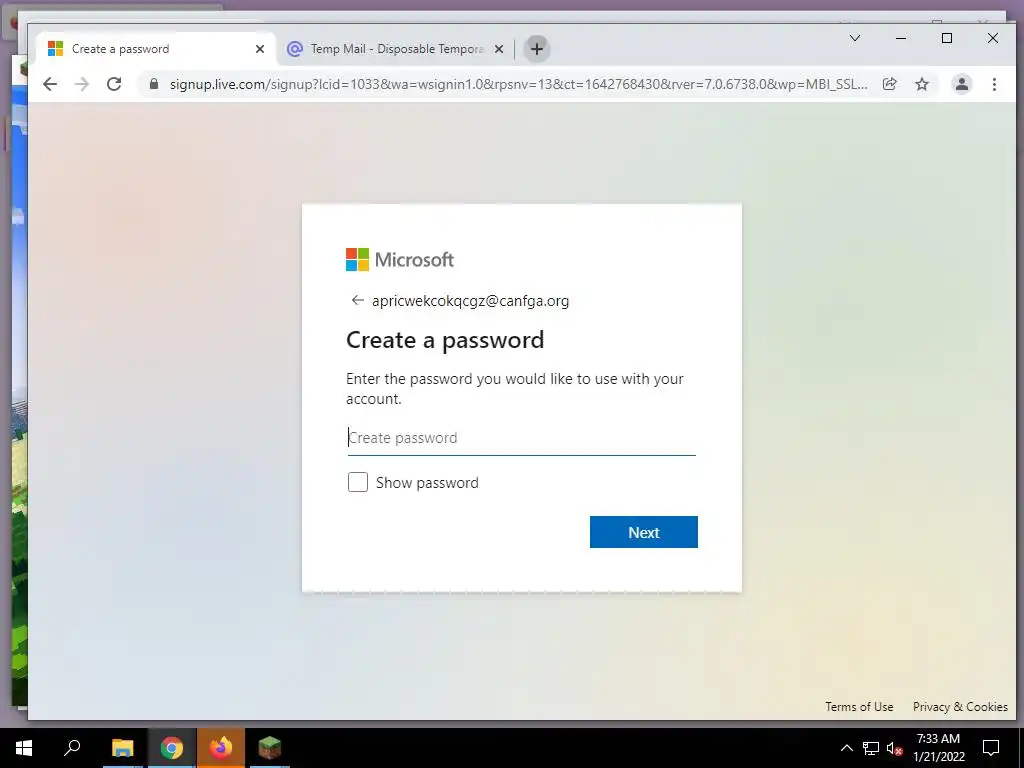Open the Chrome profile avatar menu
The image size is (1024, 768).
pos(961,84)
